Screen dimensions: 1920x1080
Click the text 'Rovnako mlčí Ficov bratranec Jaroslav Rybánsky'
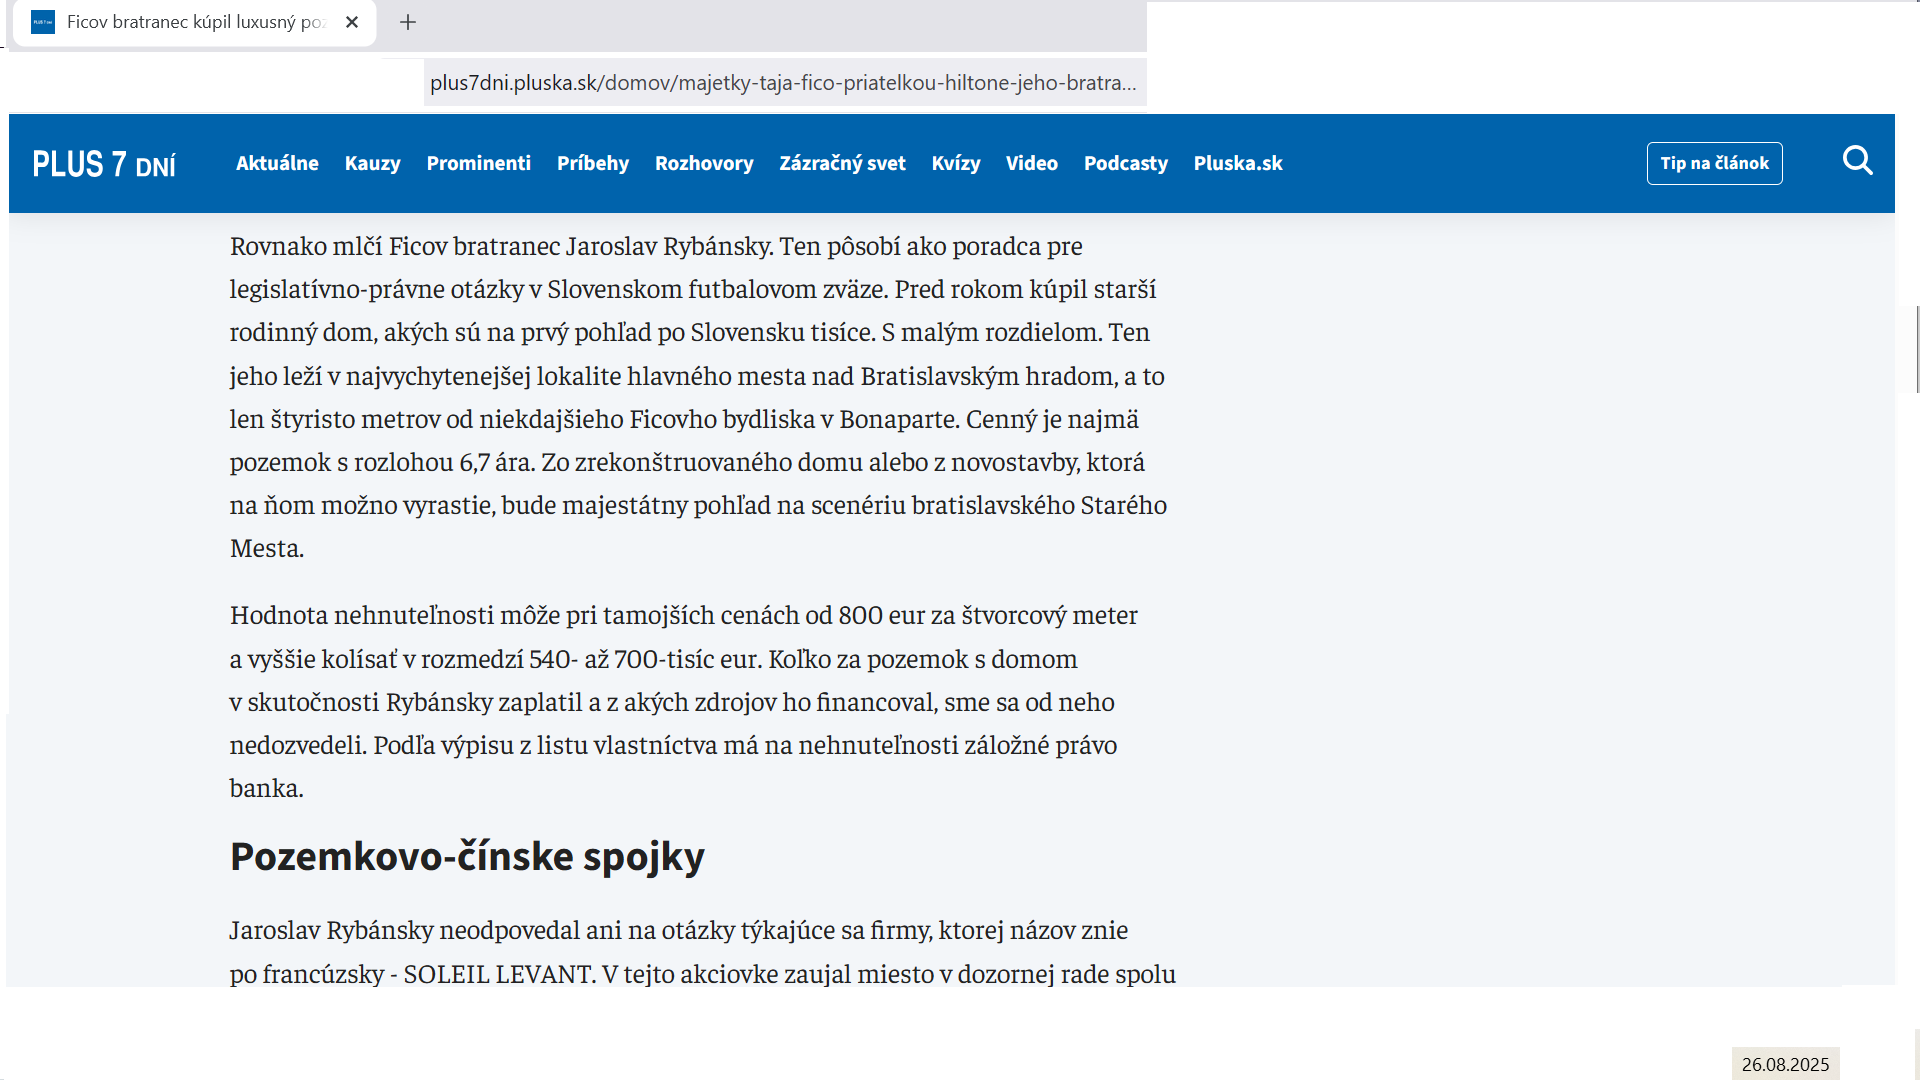click(x=501, y=246)
